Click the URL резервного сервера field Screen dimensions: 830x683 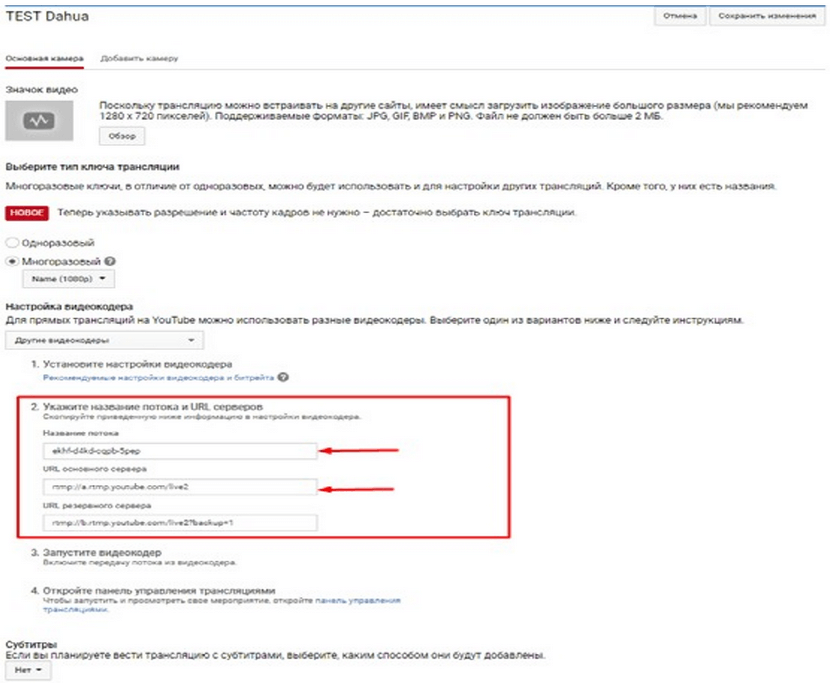tap(180, 523)
